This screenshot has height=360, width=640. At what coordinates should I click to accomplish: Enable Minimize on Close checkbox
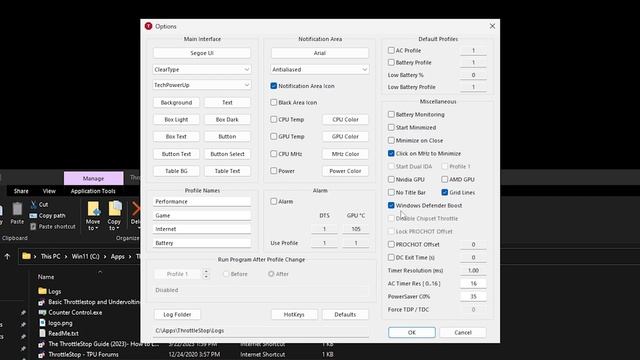(x=391, y=140)
